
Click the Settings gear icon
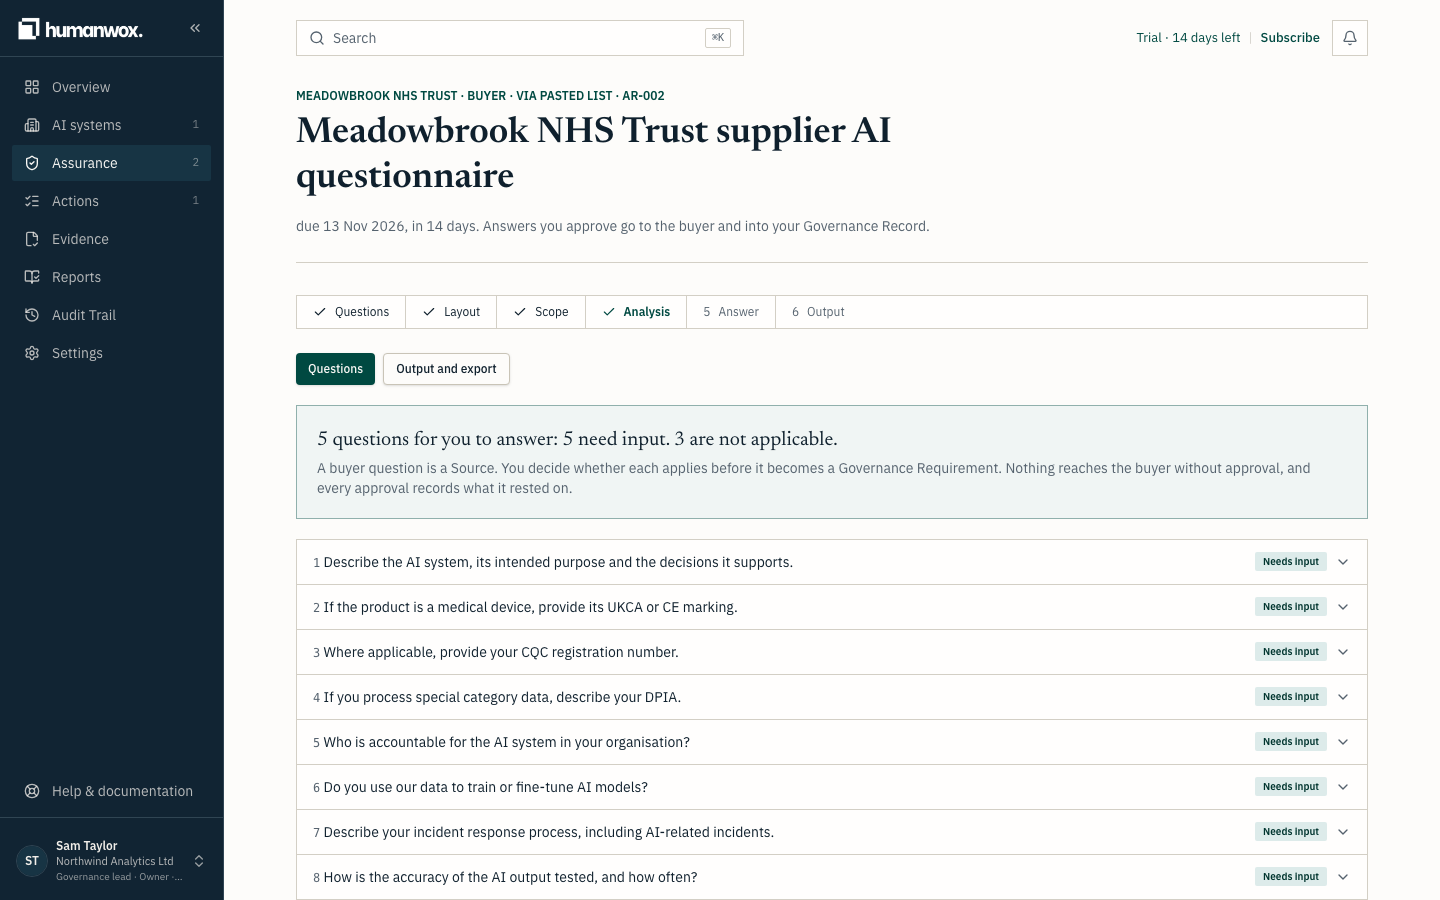point(32,353)
